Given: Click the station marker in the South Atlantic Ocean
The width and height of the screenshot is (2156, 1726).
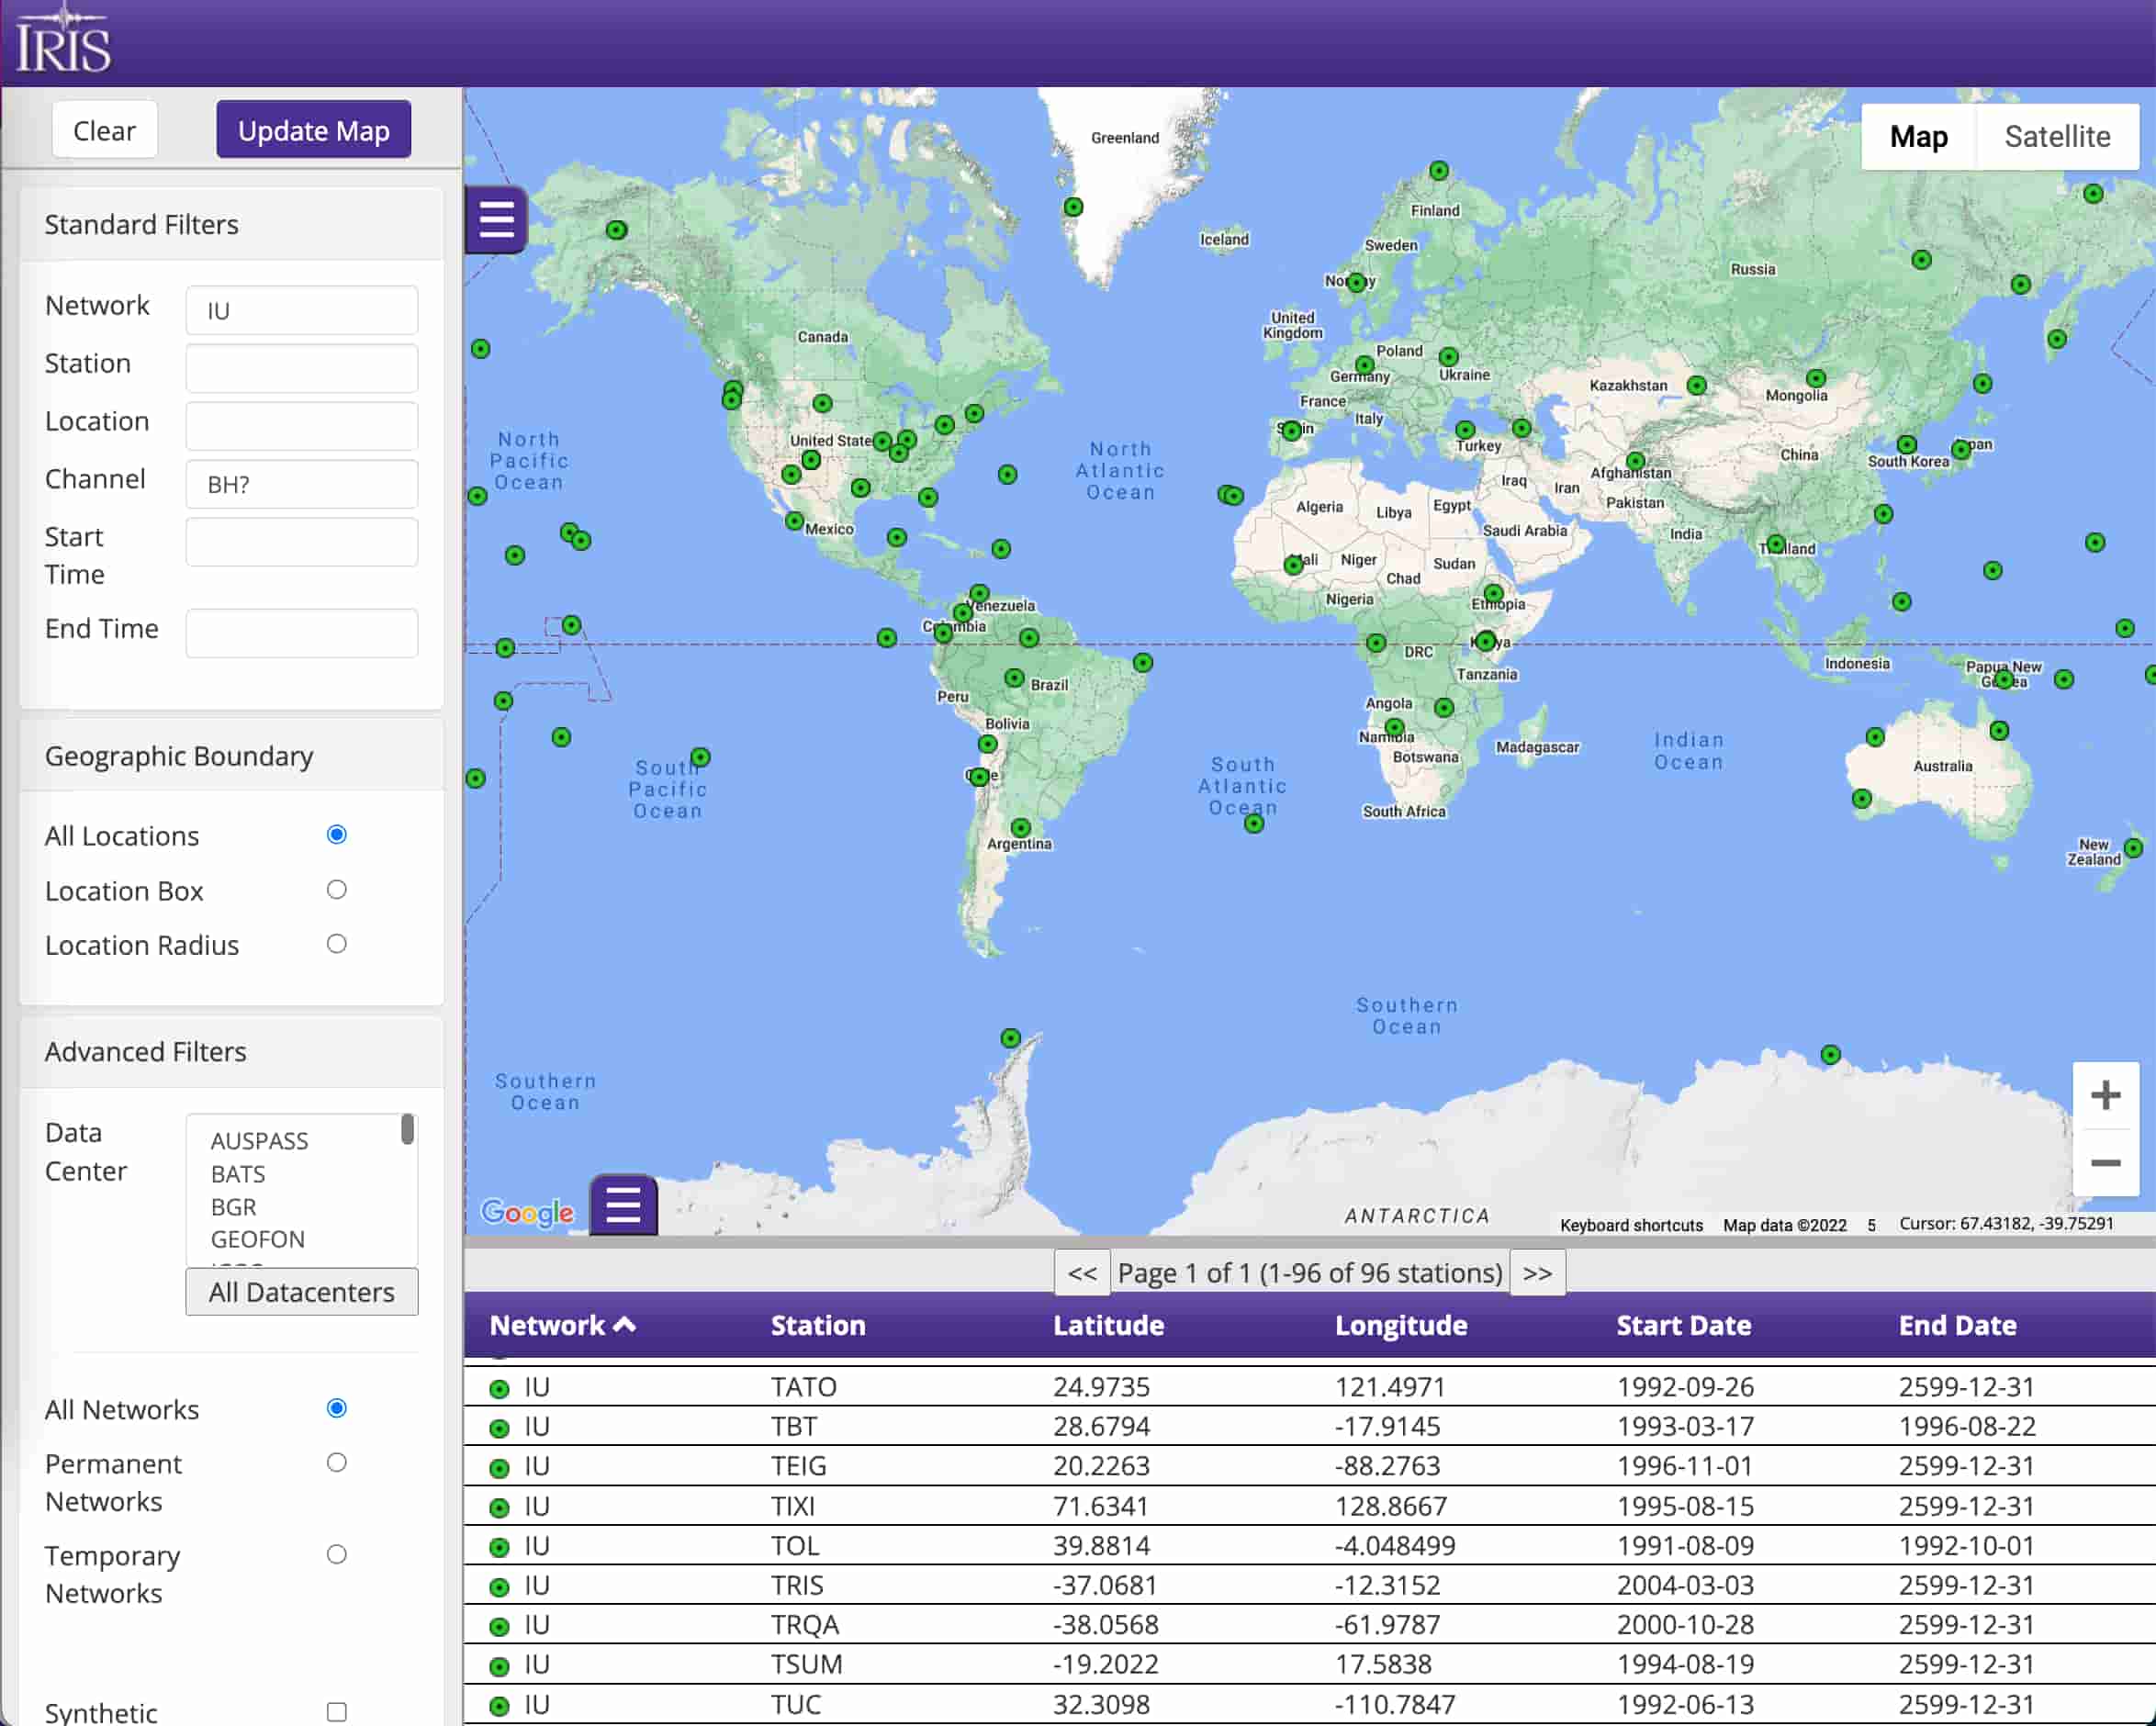Looking at the screenshot, I should [x=1254, y=823].
